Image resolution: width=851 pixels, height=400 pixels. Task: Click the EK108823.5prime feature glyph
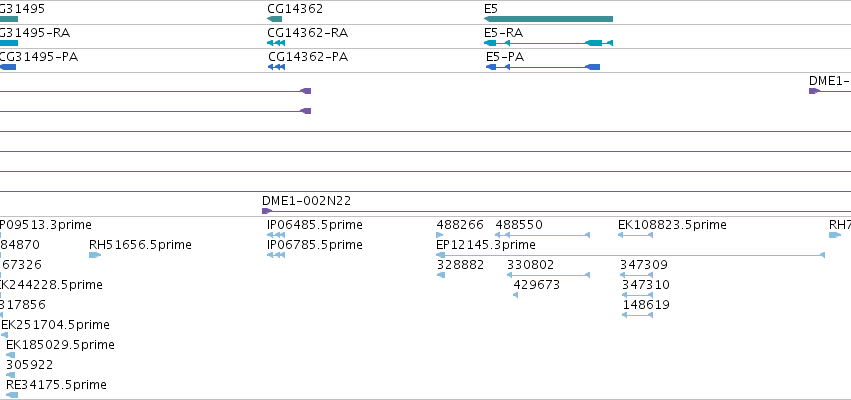635,235
